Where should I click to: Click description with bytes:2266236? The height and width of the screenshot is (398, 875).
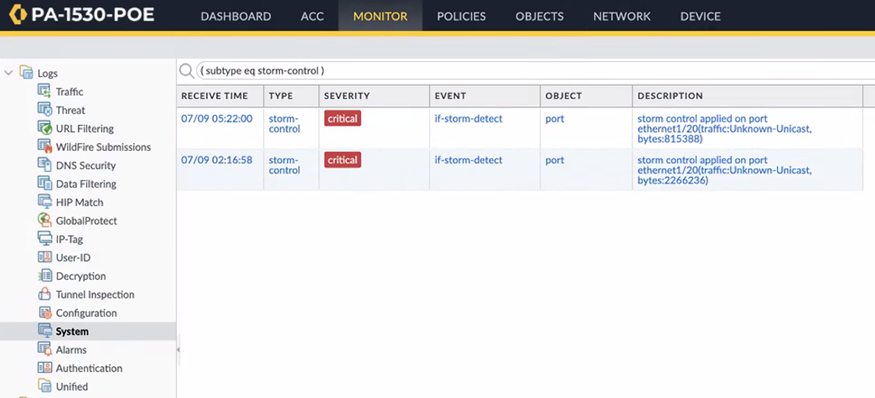pyautogui.click(x=724, y=170)
